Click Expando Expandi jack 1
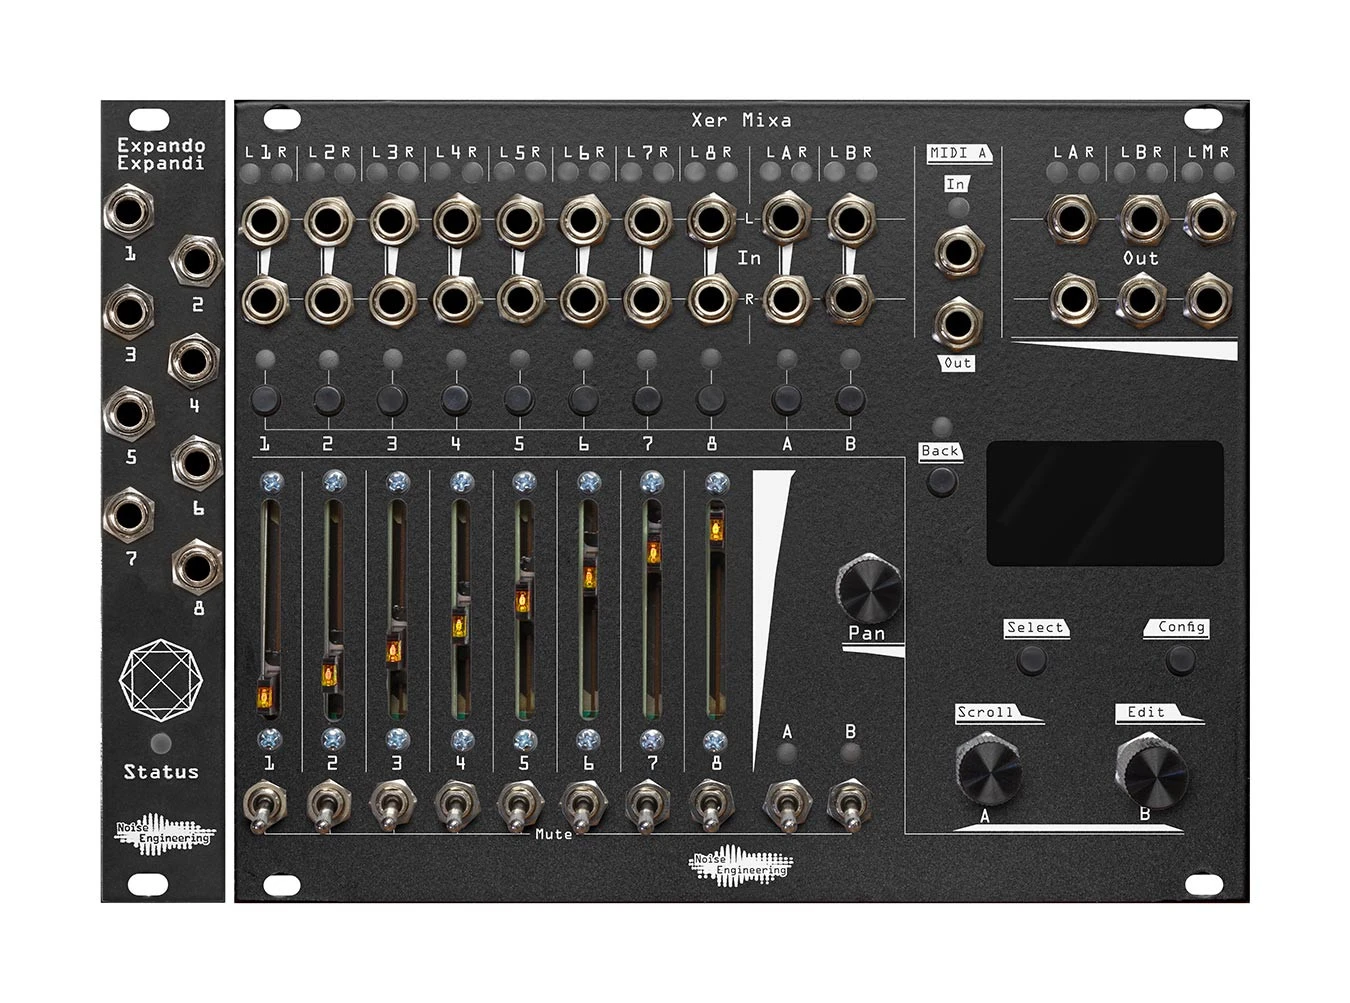1350x1003 pixels. coord(129,213)
